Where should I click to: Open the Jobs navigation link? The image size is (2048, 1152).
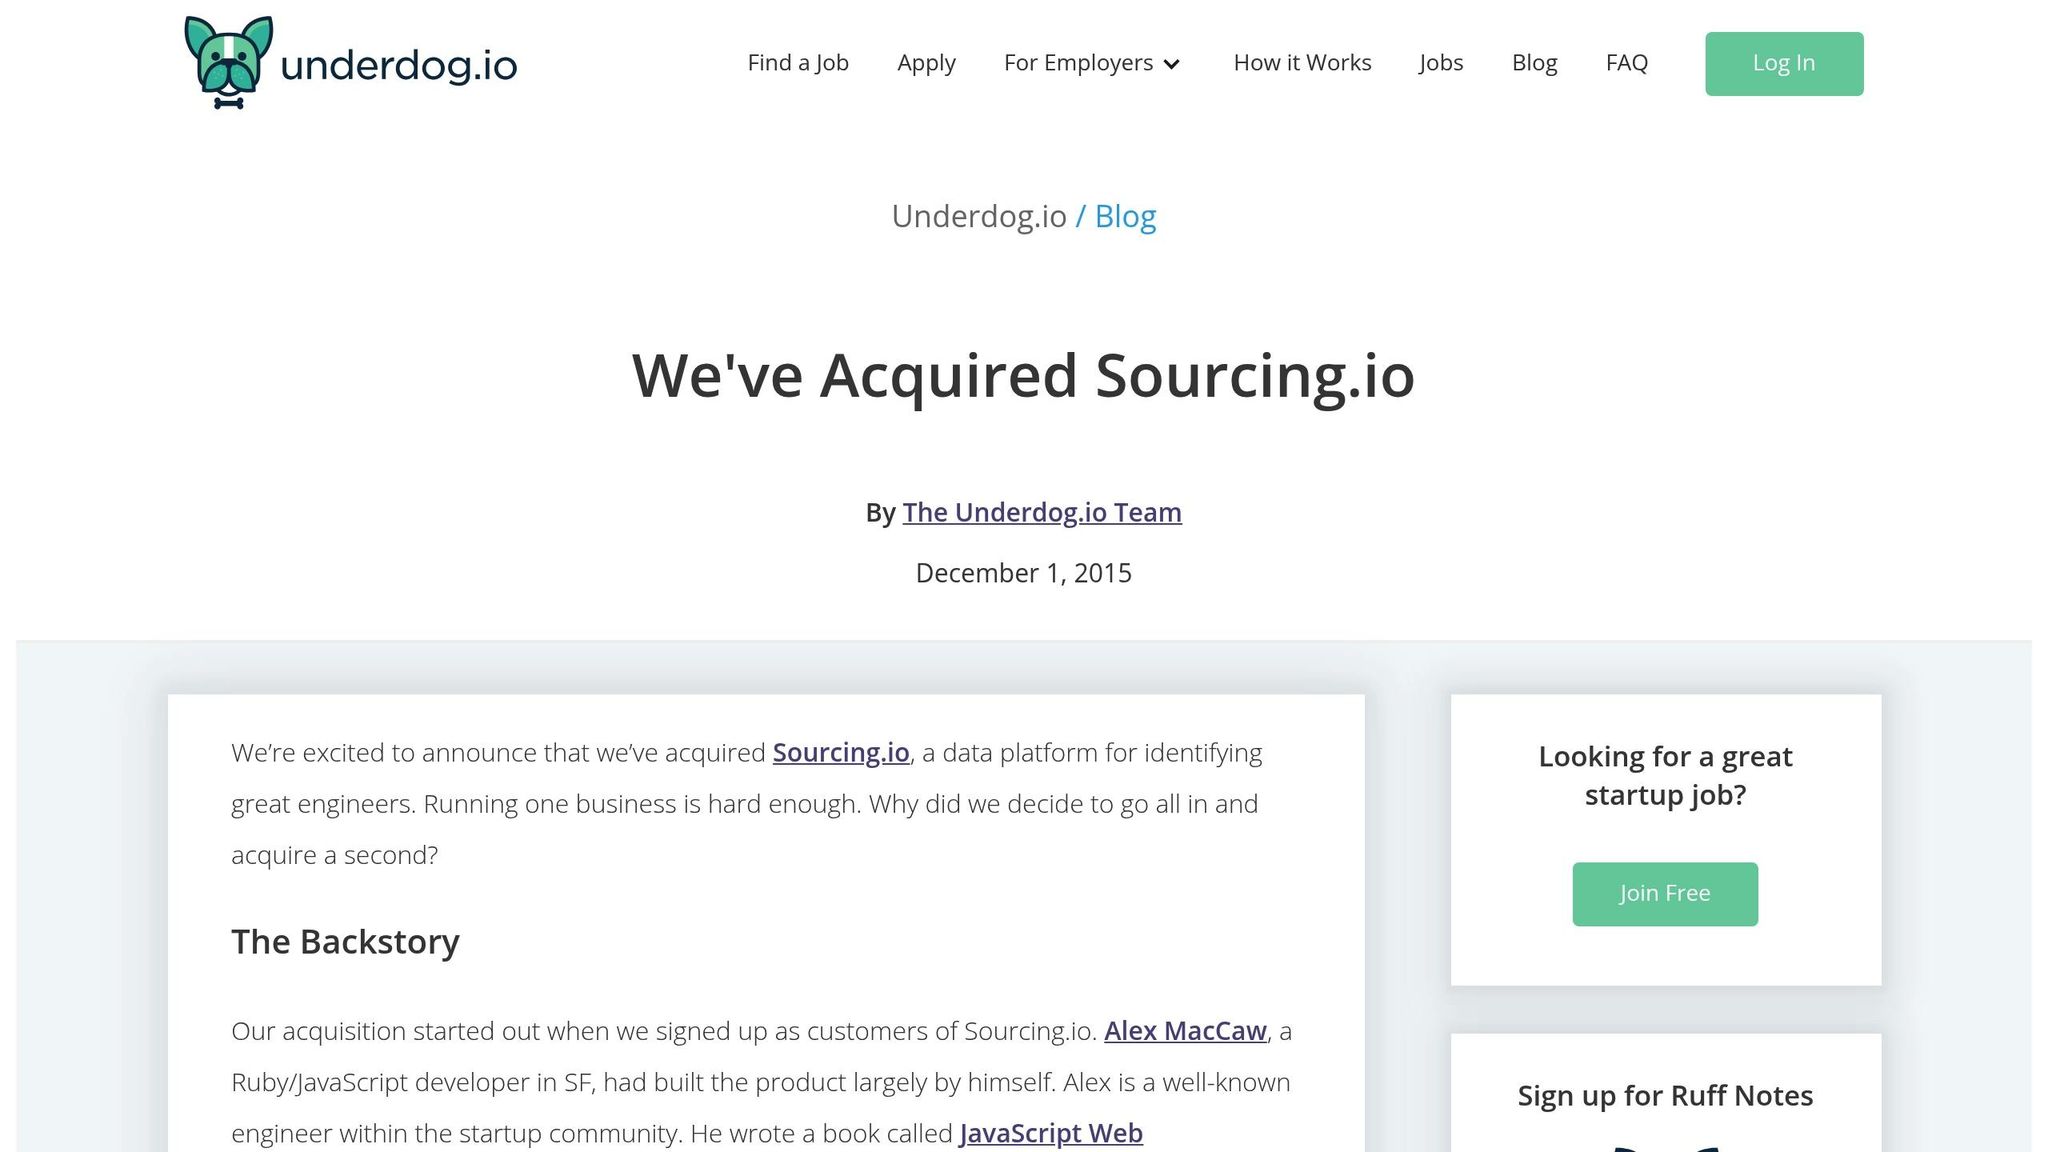pos(1440,62)
